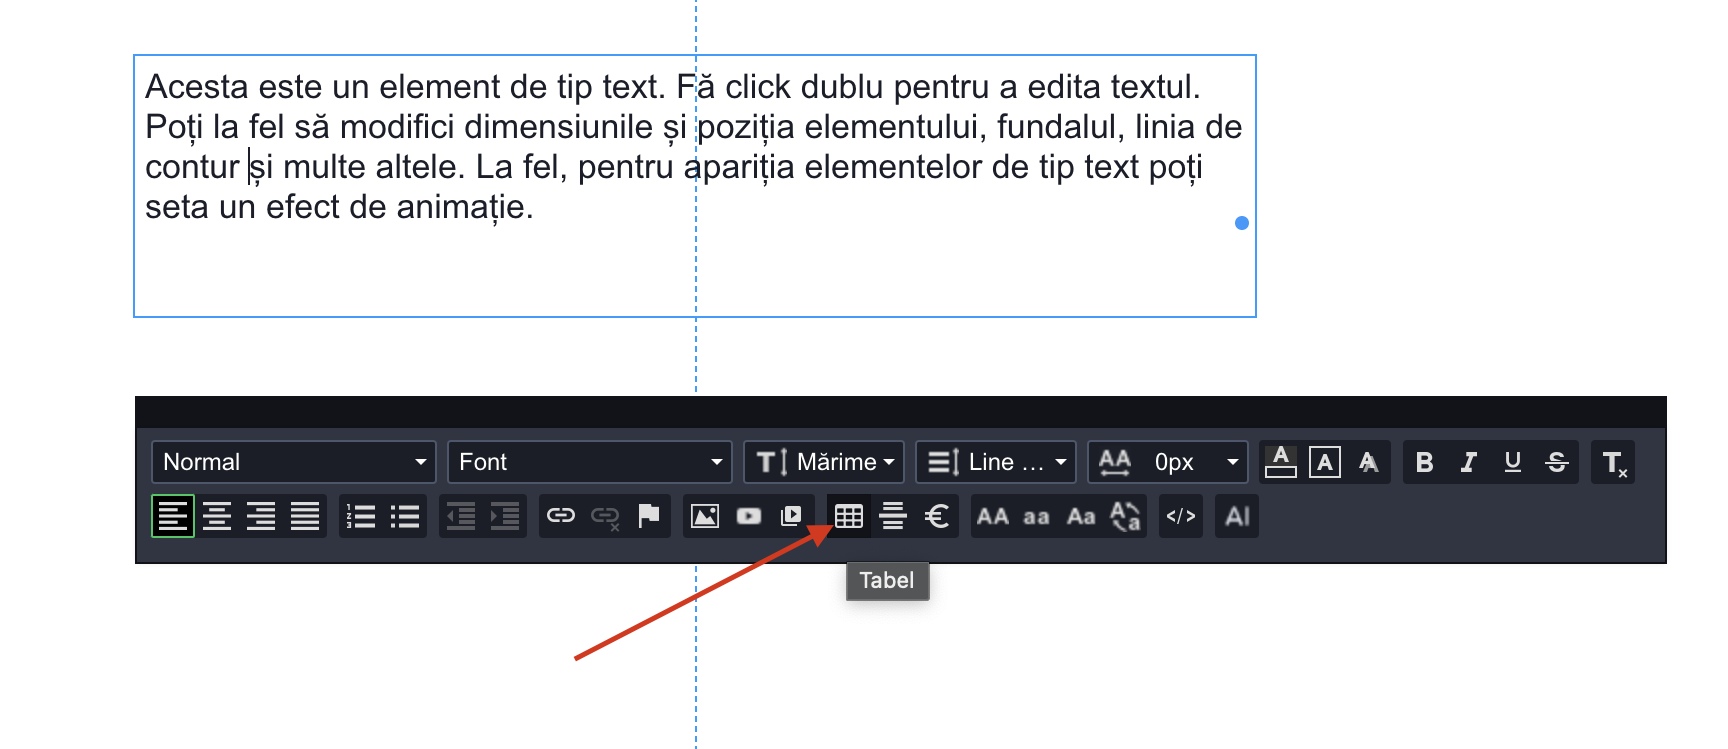
Task: Toggle strikethrough formatting
Action: (1557, 463)
